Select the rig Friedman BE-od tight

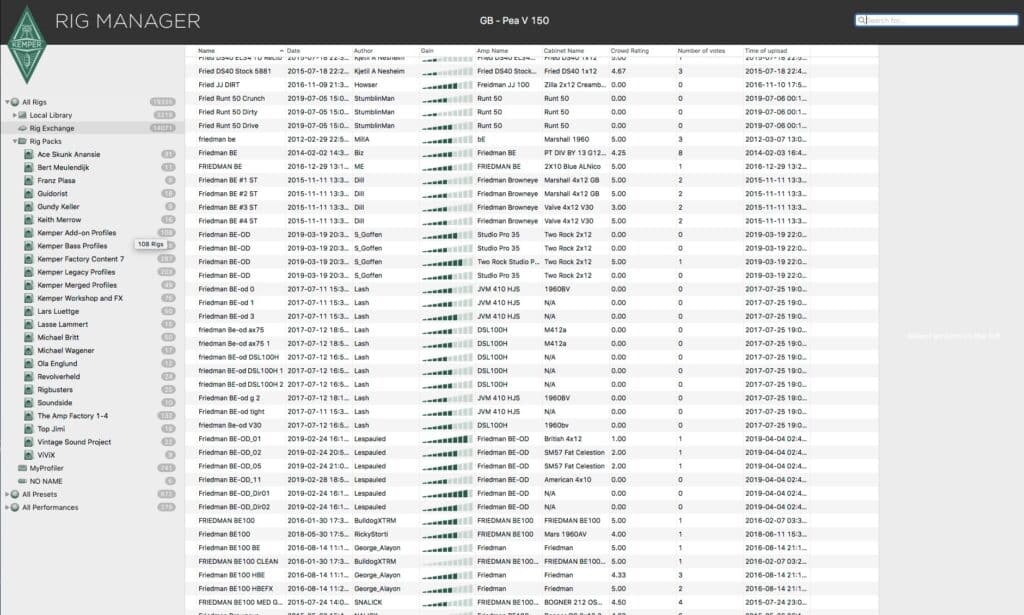tap(231, 411)
